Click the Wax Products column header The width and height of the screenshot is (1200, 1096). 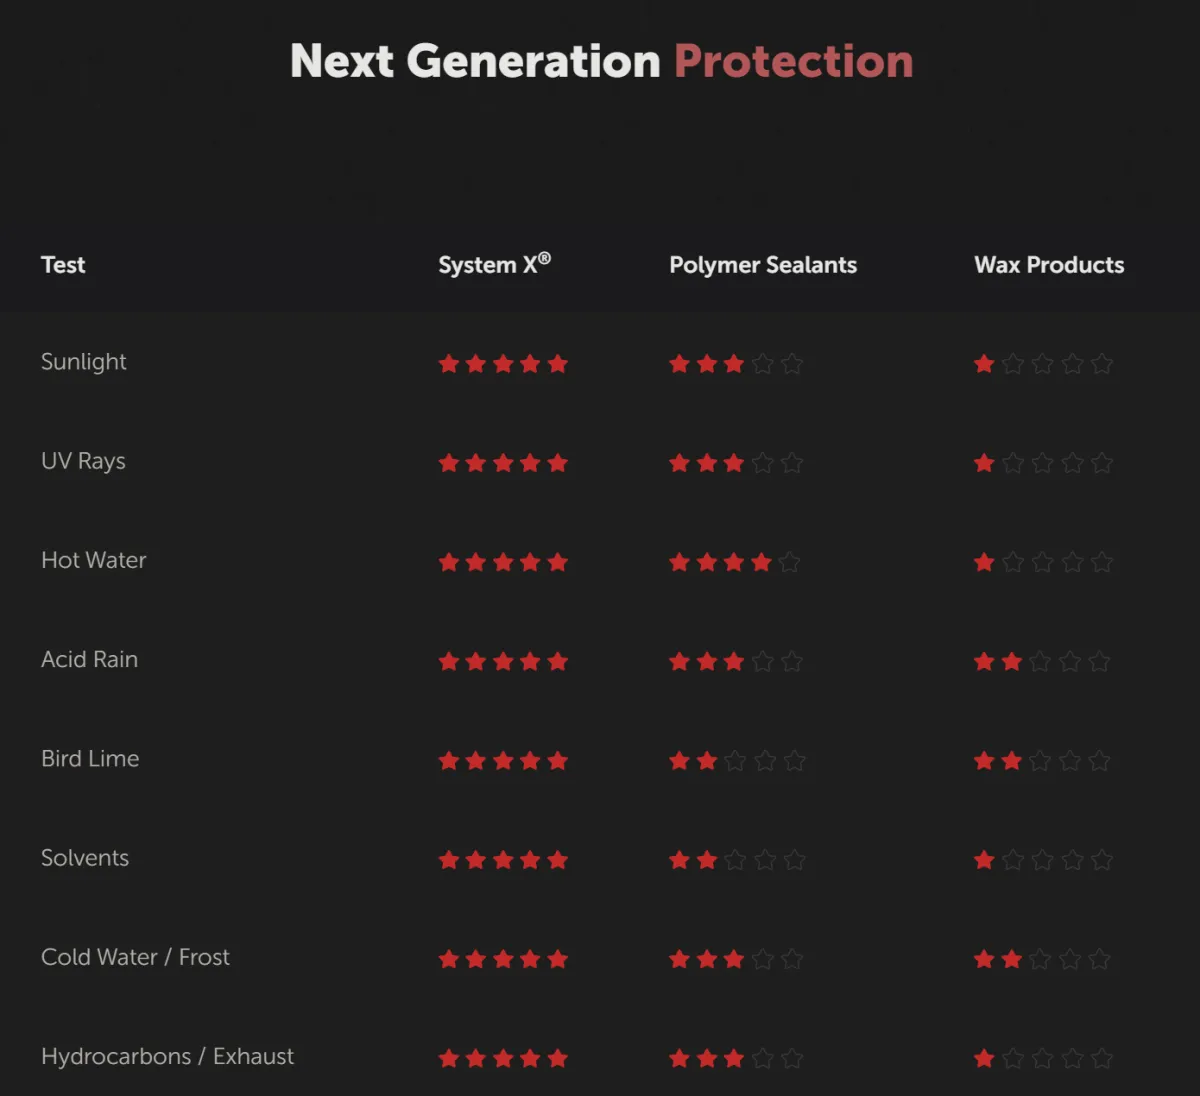tap(1049, 265)
